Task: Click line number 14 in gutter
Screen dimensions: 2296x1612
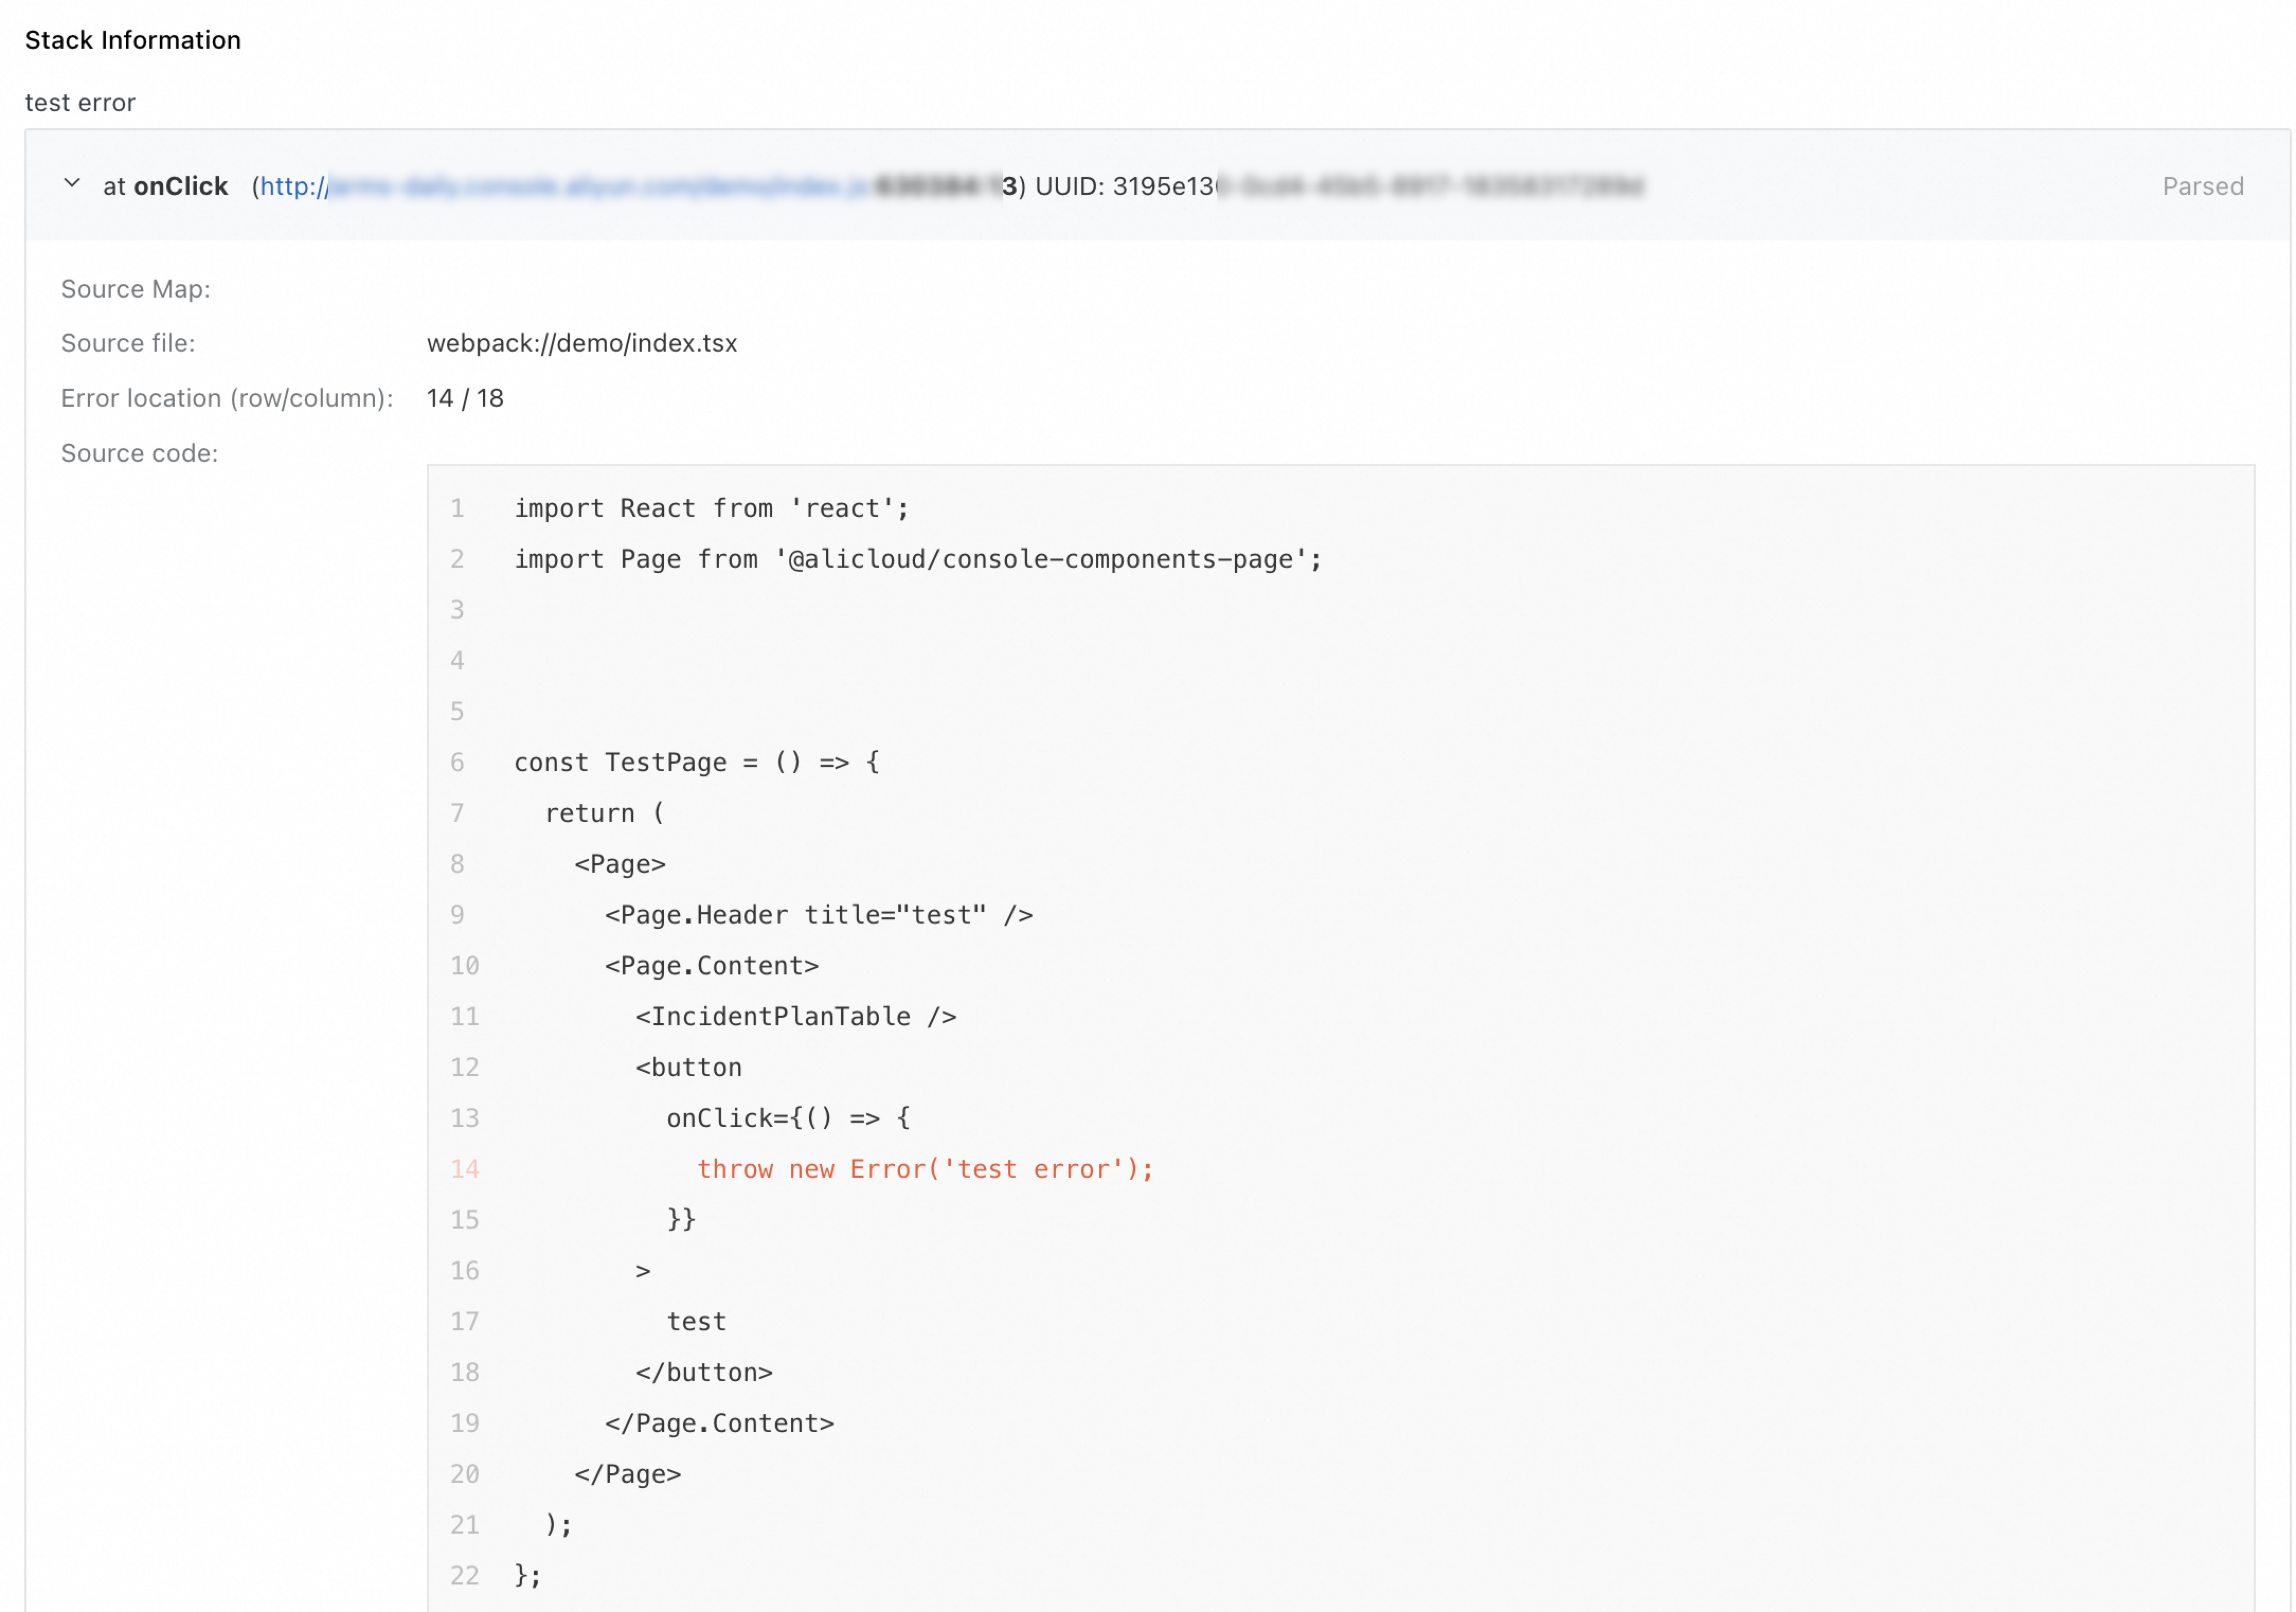Action: pyautogui.click(x=464, y=1169)
